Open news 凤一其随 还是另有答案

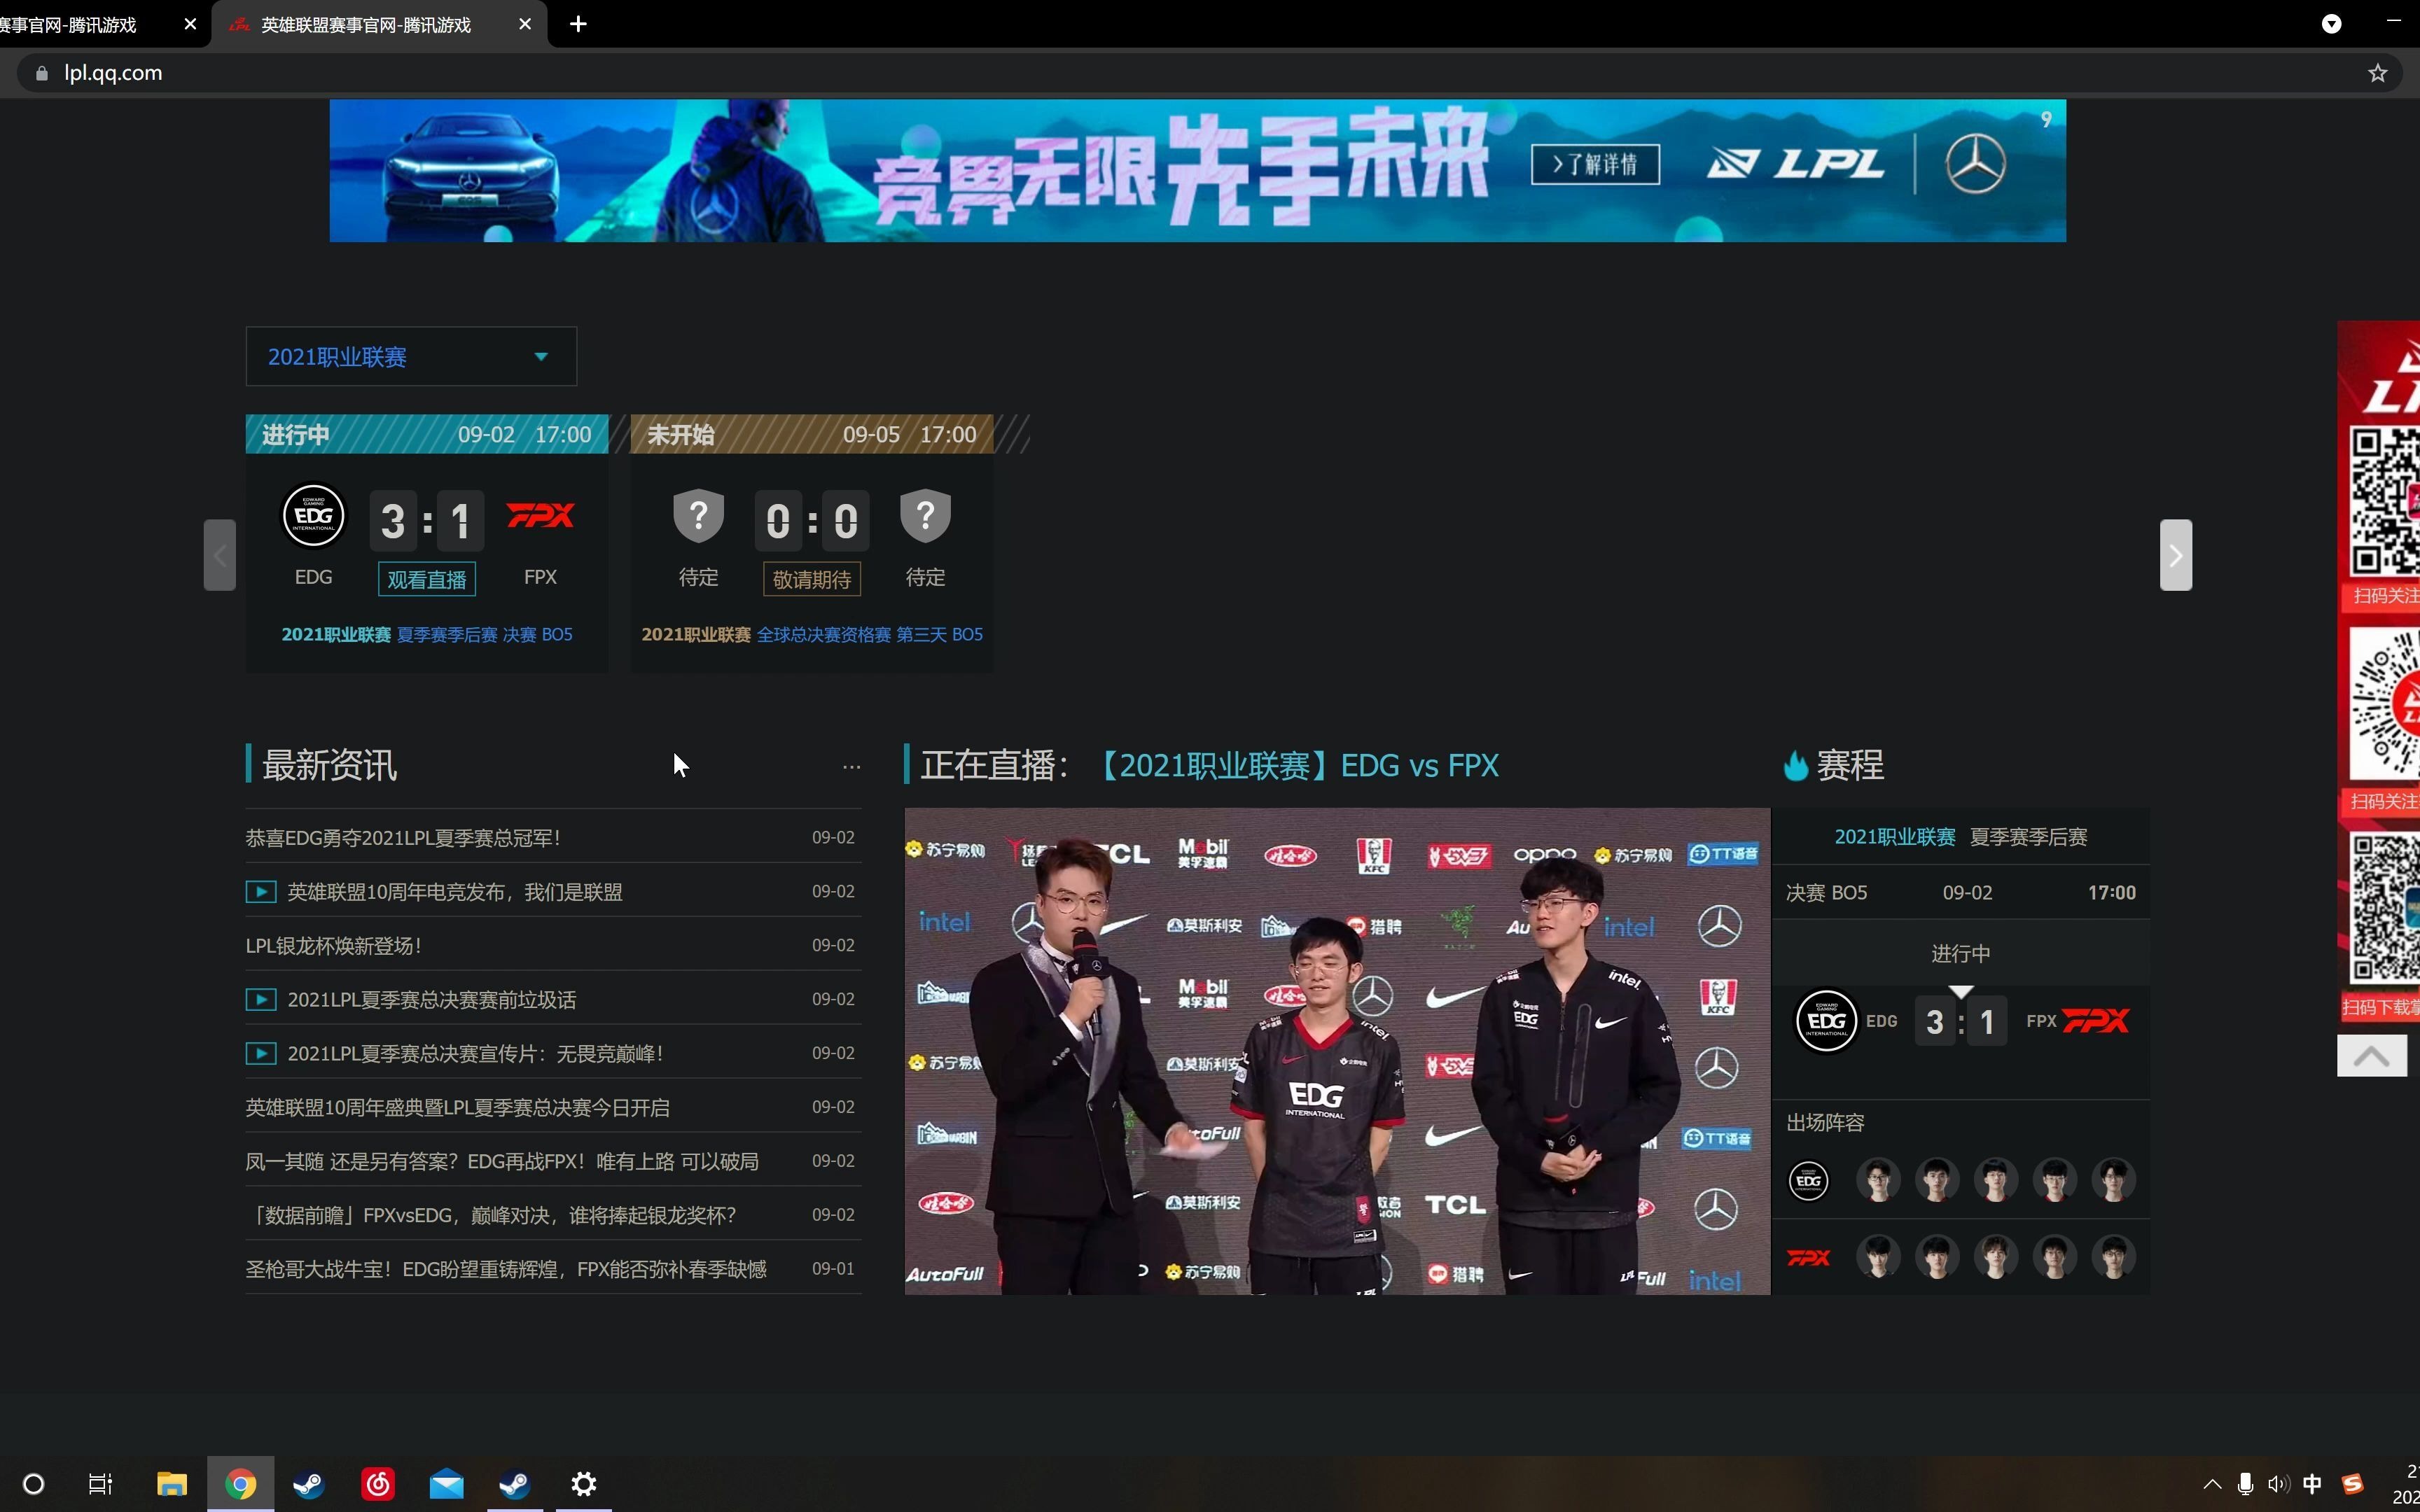[x=502, y=1162]
